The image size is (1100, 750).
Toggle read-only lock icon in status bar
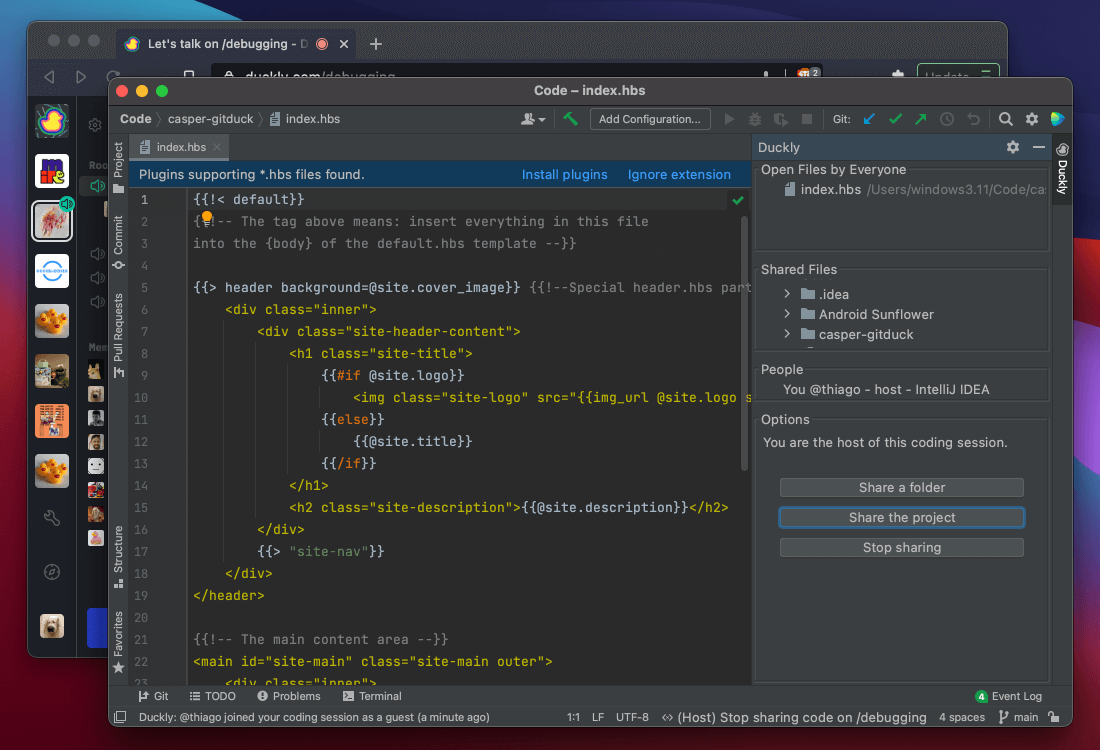coord(1054,717)
